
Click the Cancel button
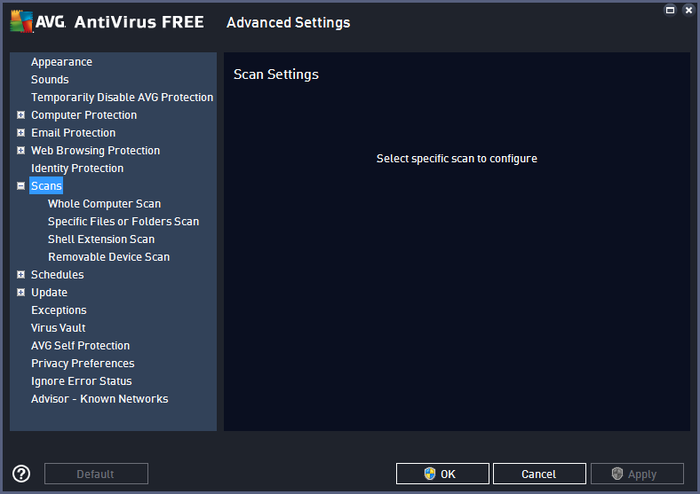tap(539, 473)
